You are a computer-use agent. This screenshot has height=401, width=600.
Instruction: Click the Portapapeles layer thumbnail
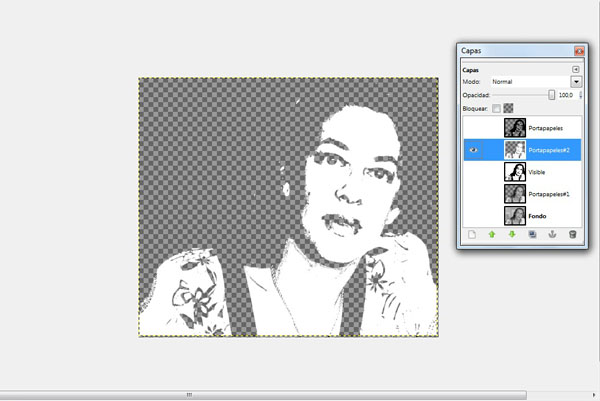[x=515, y=128]
